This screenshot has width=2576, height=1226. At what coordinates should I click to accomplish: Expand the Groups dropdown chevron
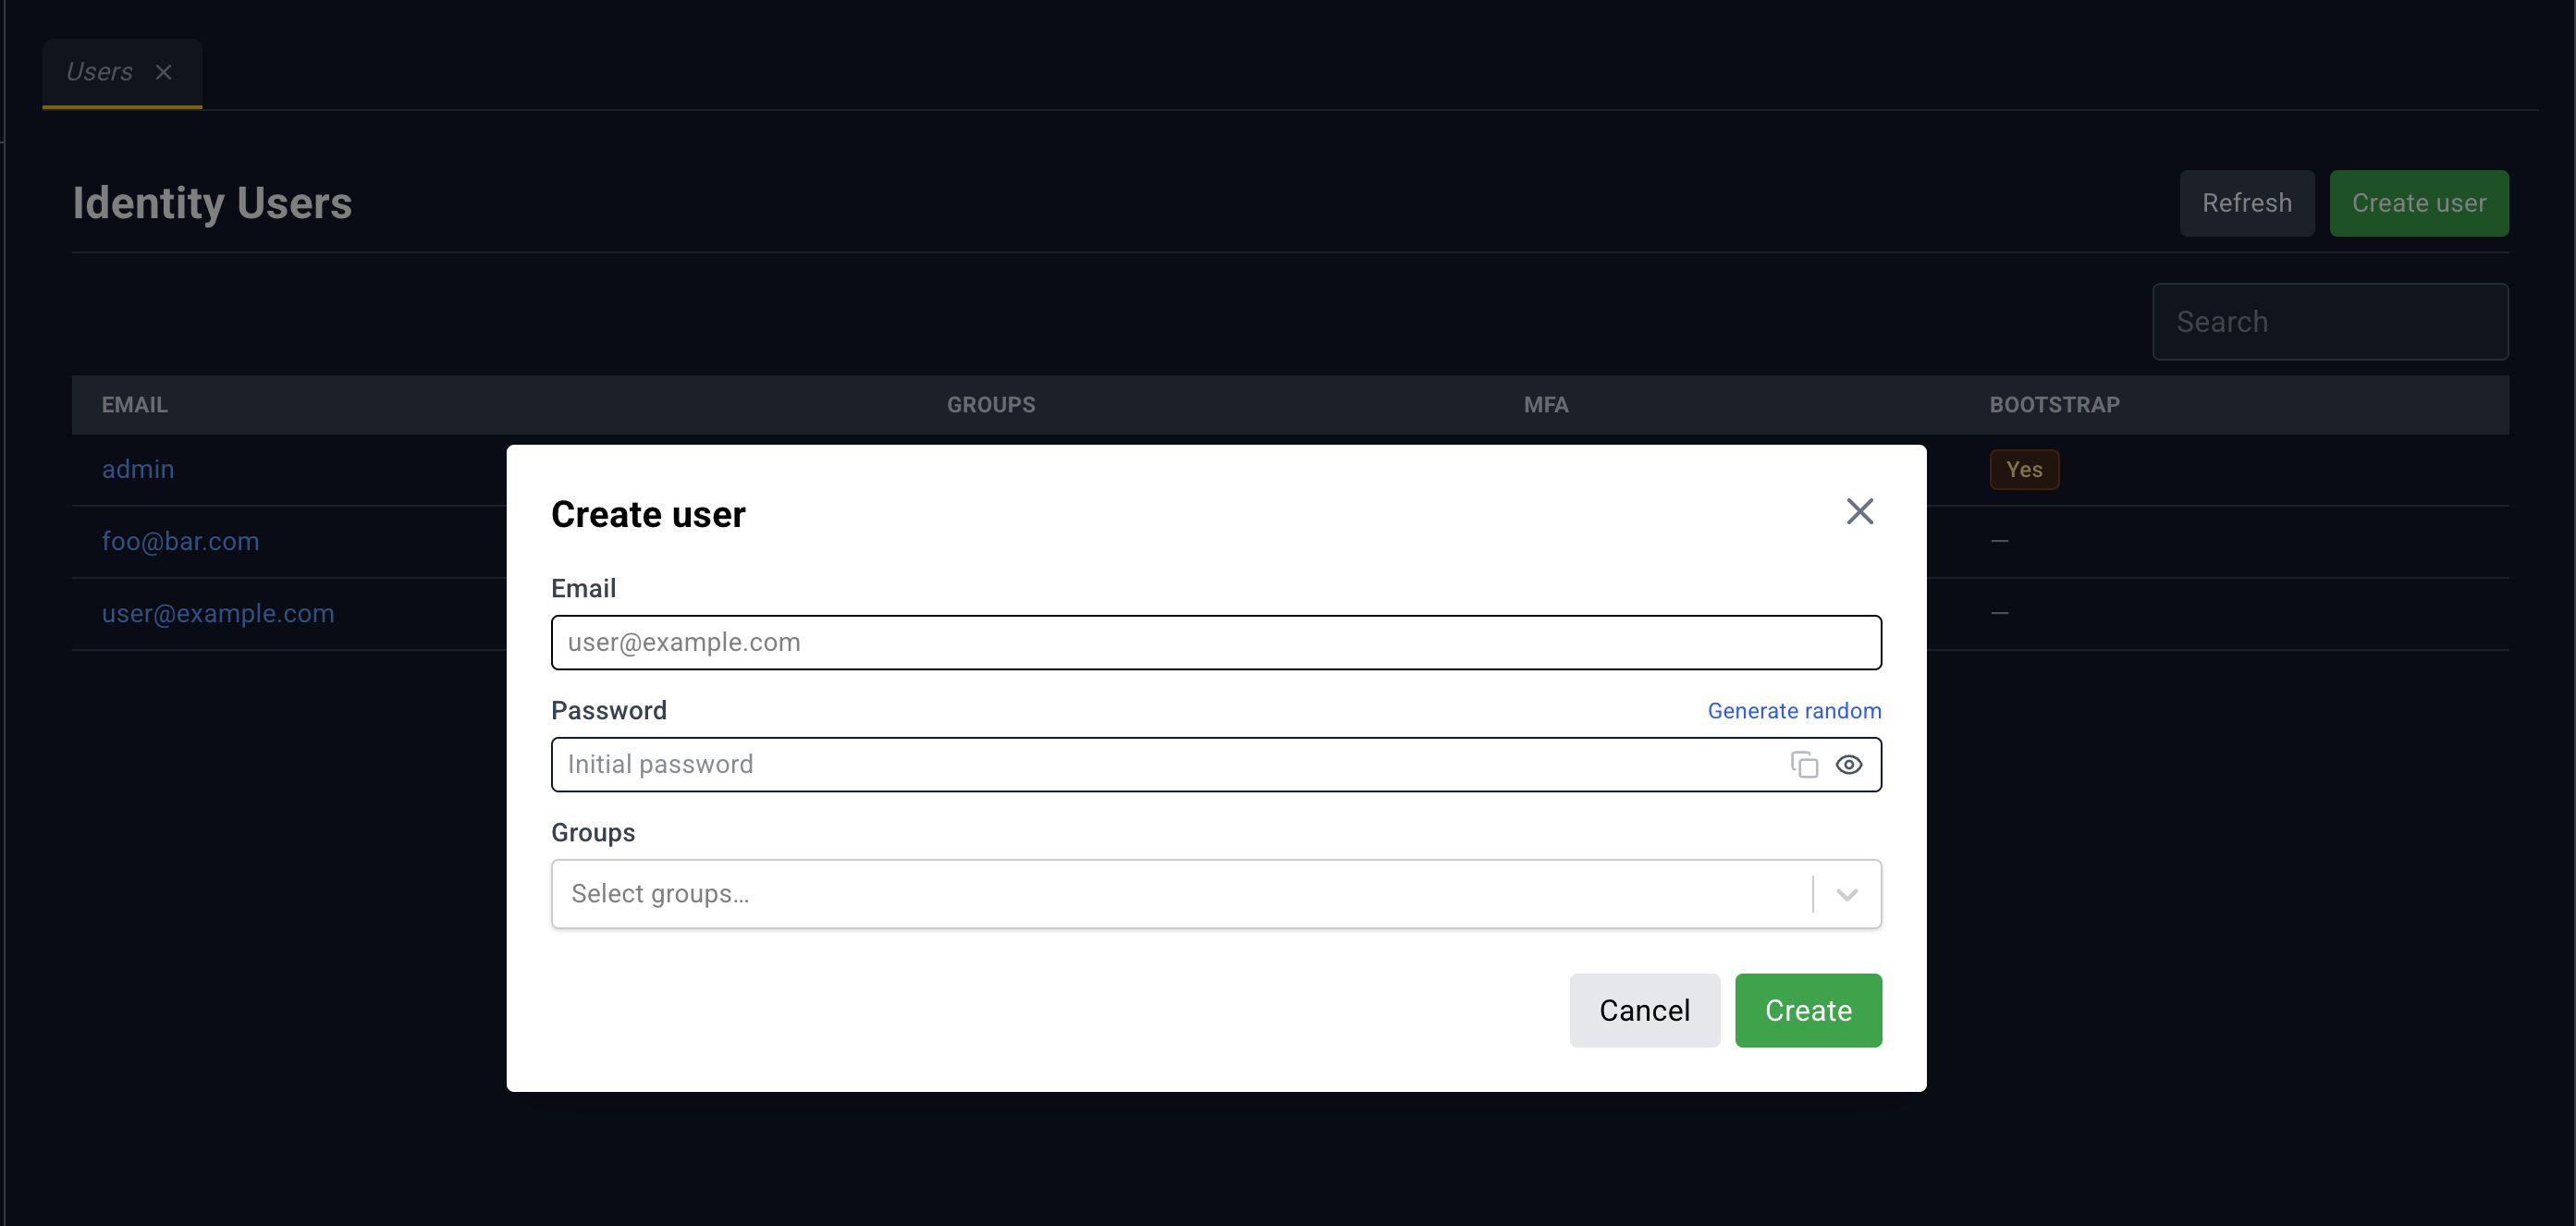click(1847, 894)
